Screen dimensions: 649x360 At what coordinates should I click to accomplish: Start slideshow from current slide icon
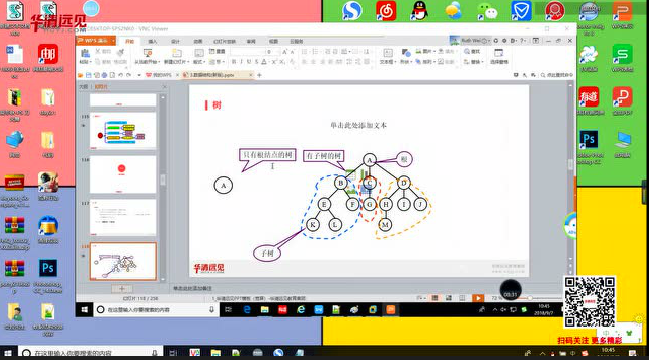pos(148,53)
